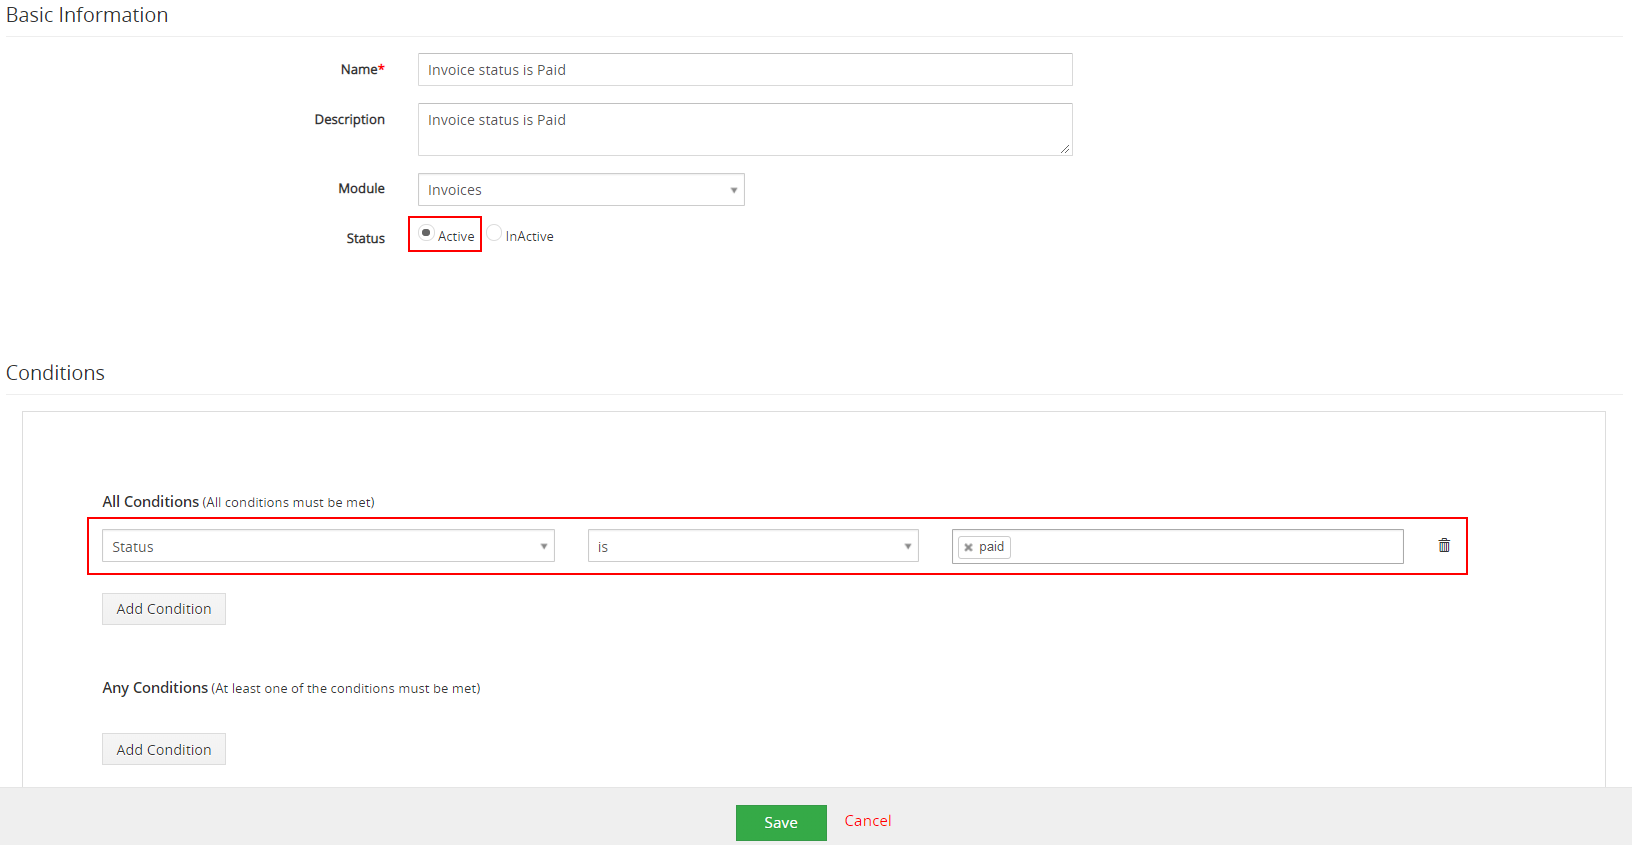Open the Module dropdown showing Invoices
The image size is (1632, 845).
tap(581, 189)
